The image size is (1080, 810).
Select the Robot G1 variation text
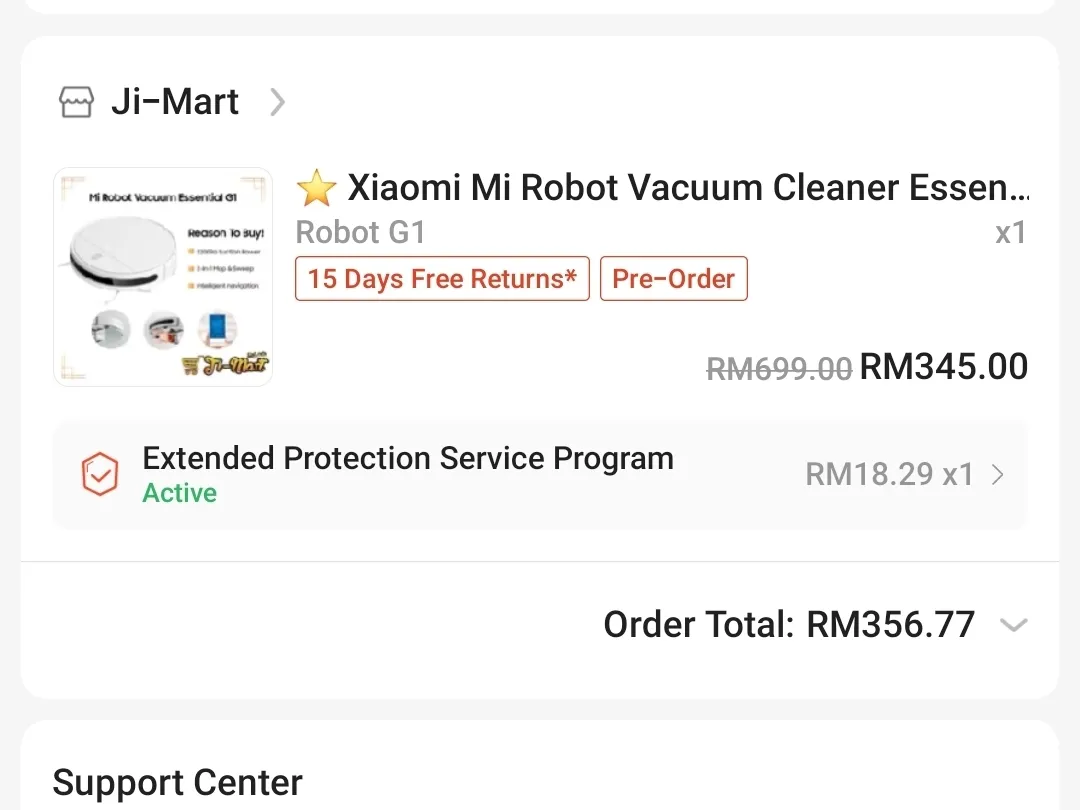tap(361, 233)
